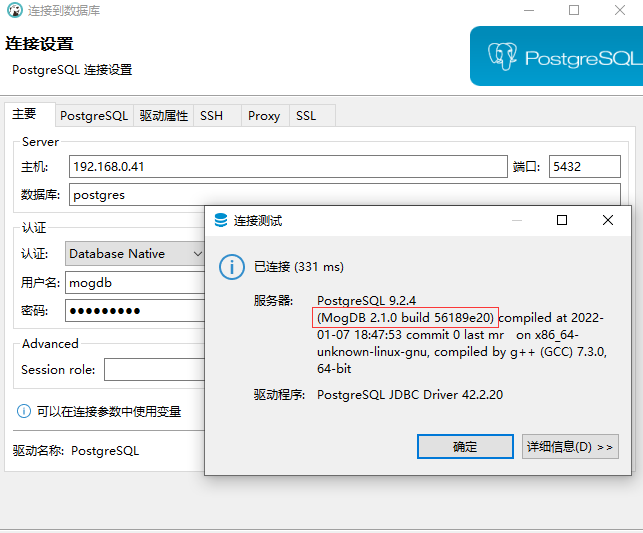This screenshot has width=643, height=533.
Task: Close the 连接到数据库 window
Action: [620, 10]
